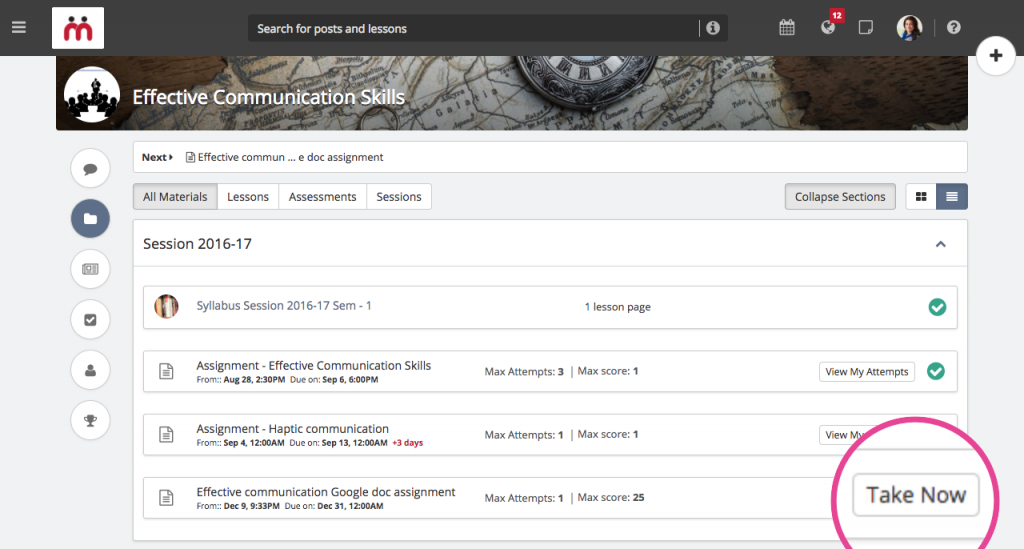Click completed checkmark on Syllabus row
Screen dimensions: 1024x549
tap(937, 307)
